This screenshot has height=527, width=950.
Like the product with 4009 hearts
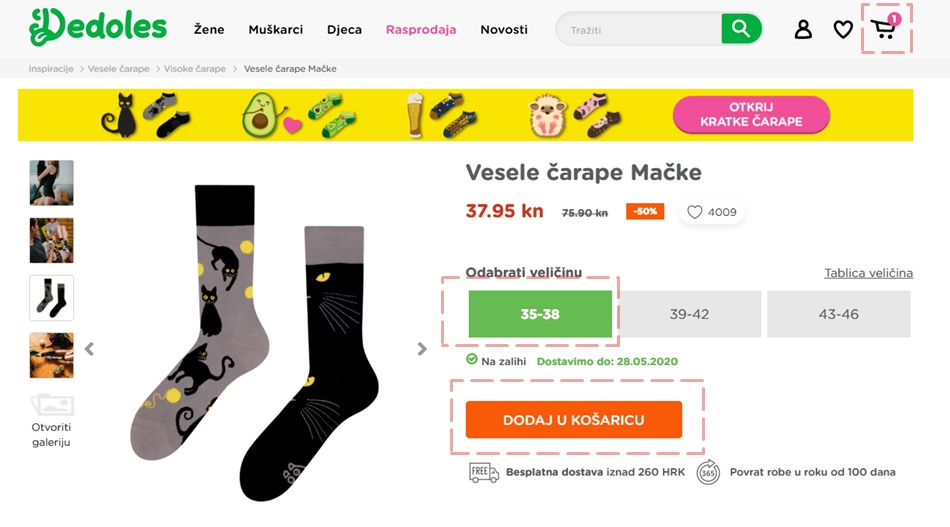coord(712,212)
